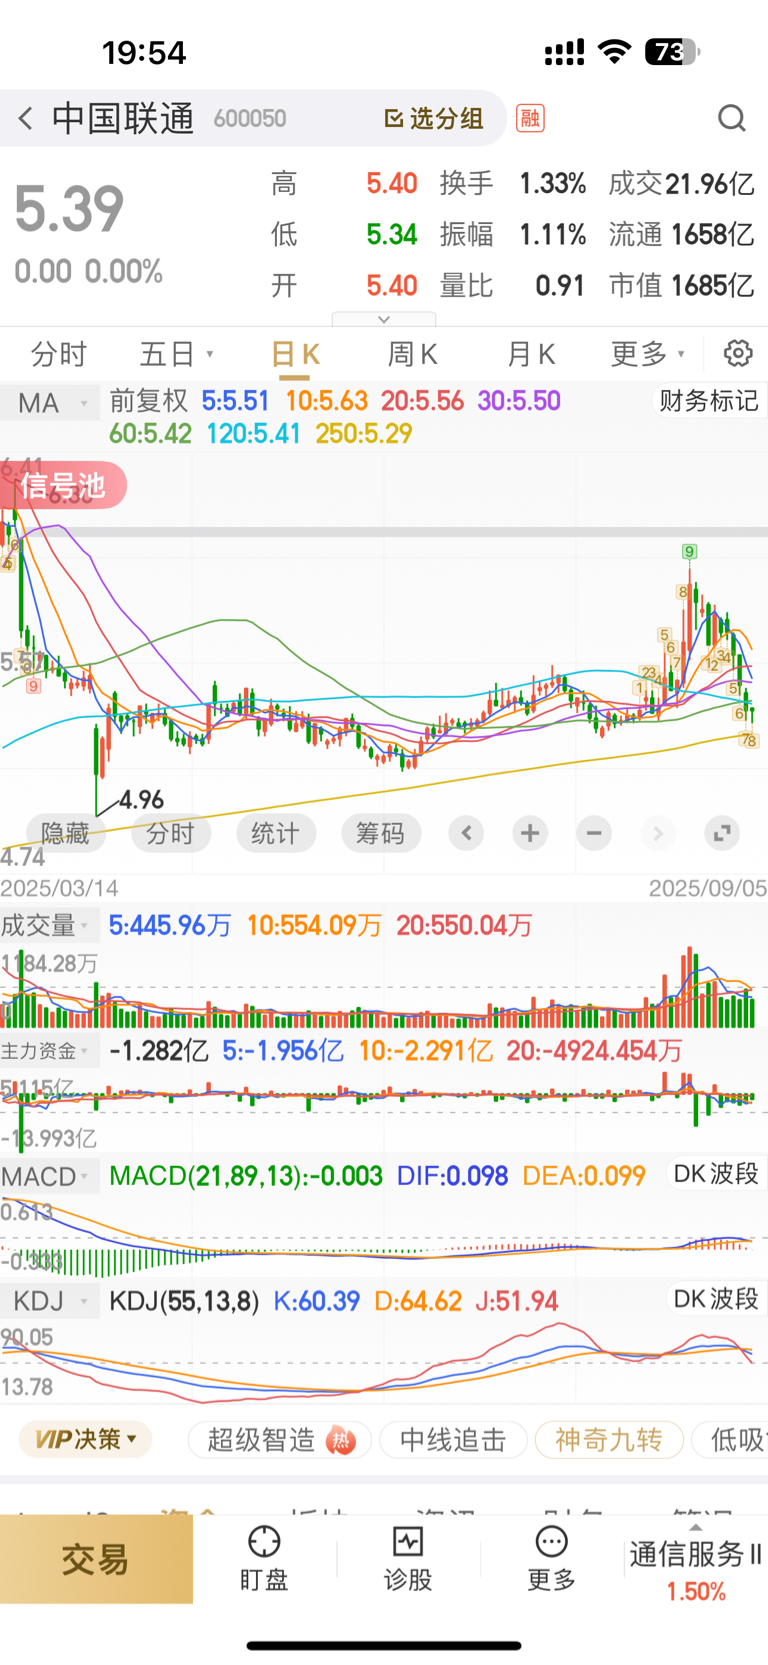The width and height of the screenshot is (768, 1665).
Task: Change 前复权 adjustment mode
Action: click(x=149, y=401)
